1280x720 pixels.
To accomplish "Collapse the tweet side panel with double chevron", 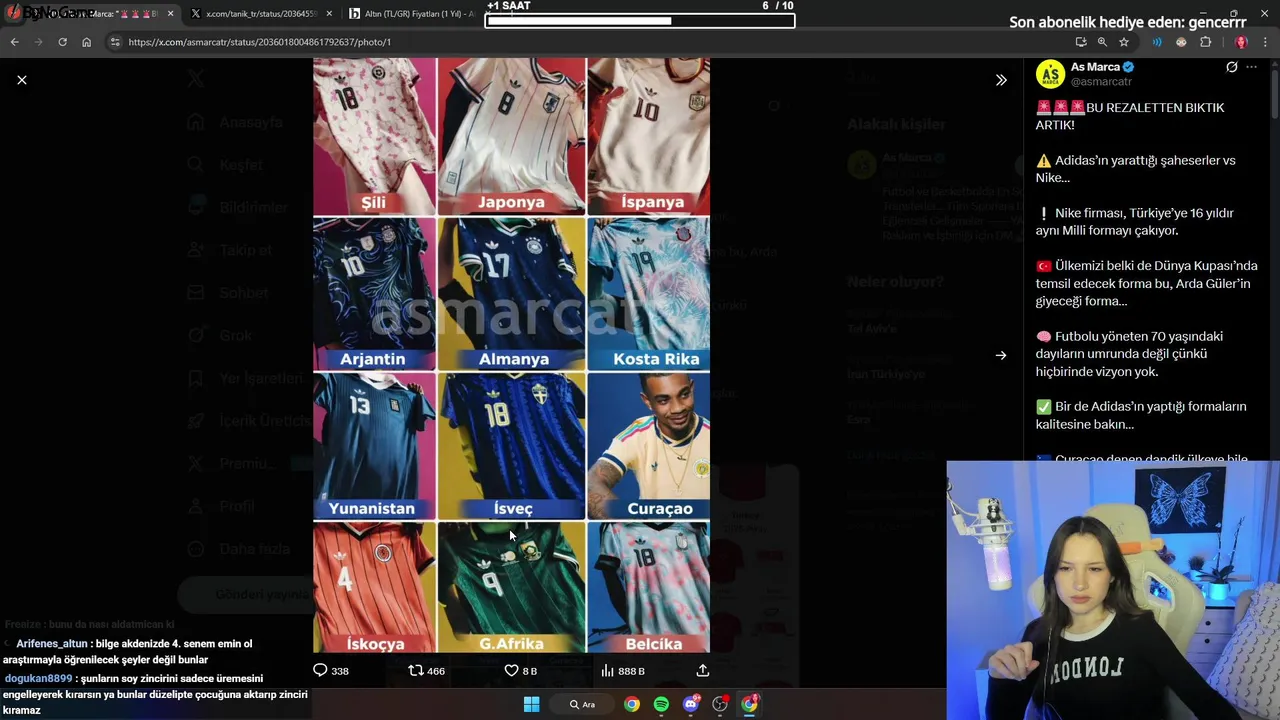I will (x=1001, y=80).
